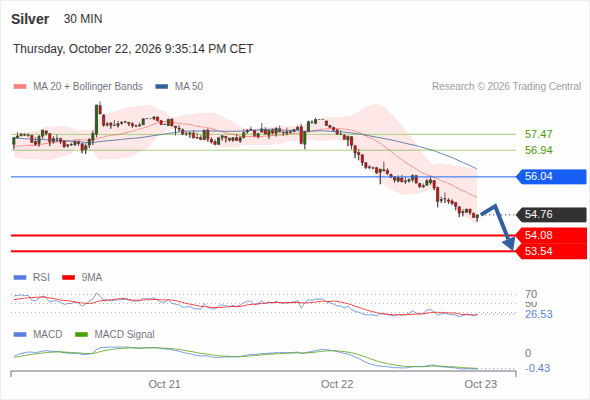
Task: Select the red 53.54 support price tag
Action: tap(551, 251)
